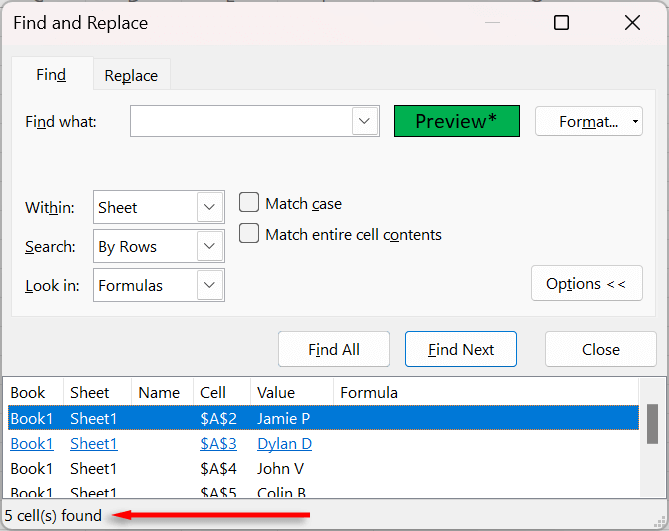Enable the Match case checkbox

(249, 203)
